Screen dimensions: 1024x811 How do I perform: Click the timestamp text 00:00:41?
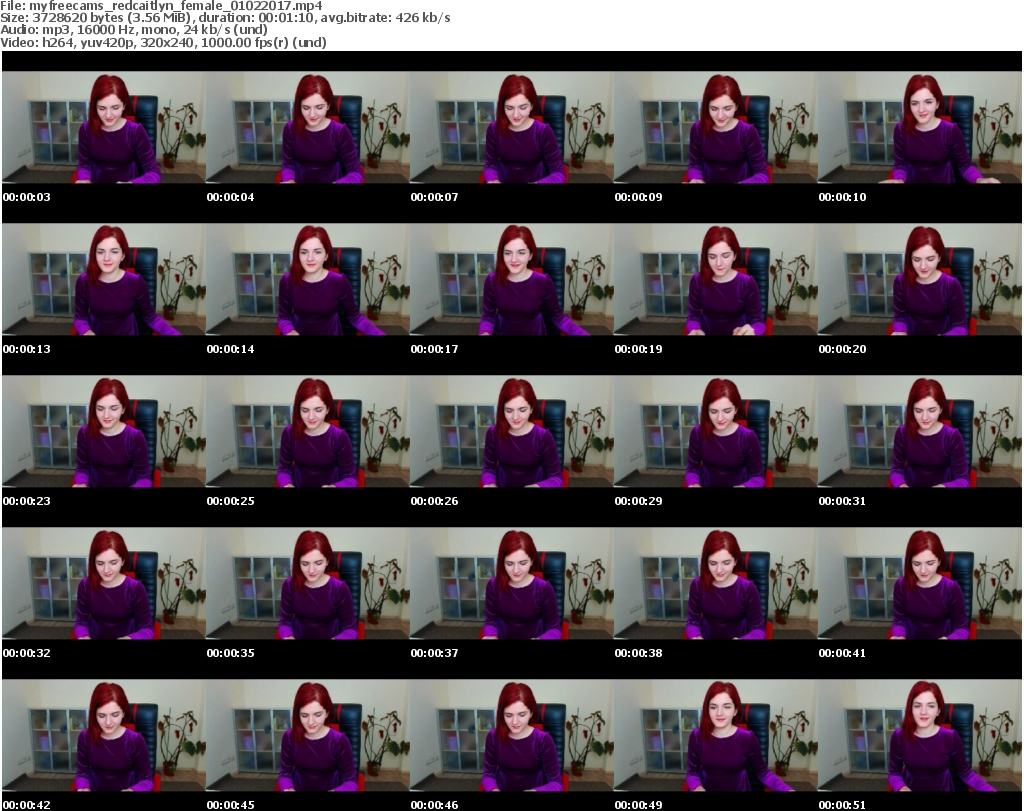(842, 653)
